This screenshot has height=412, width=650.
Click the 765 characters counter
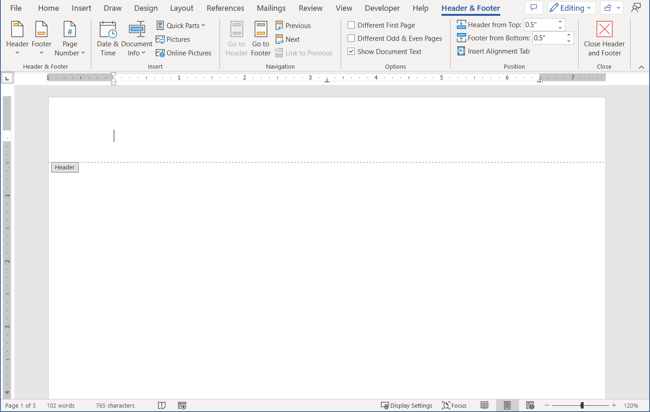point(115,405)
